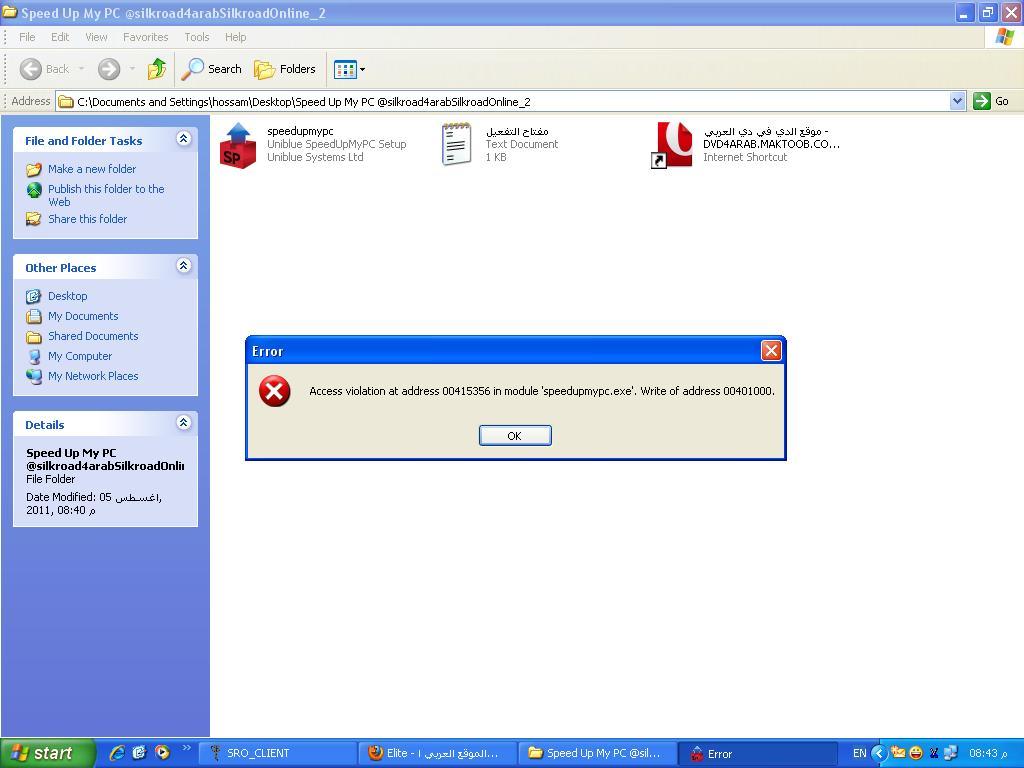Click the Back arrow toolbar icon

pyautogui.click(x=31, y=69)
